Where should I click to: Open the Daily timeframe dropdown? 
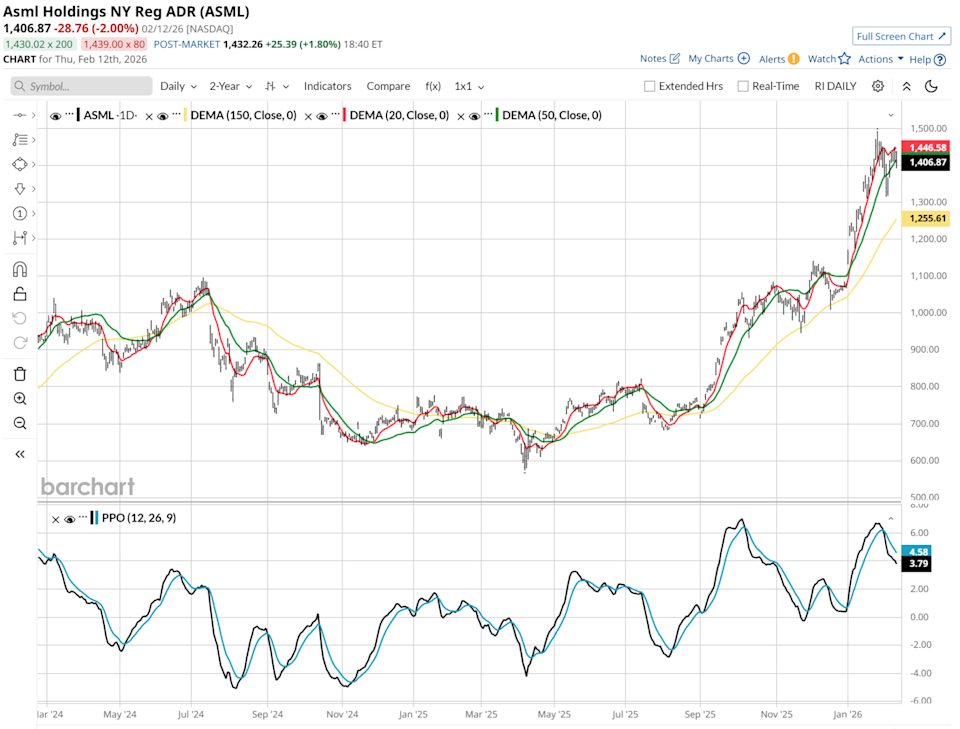coord(176,86)
